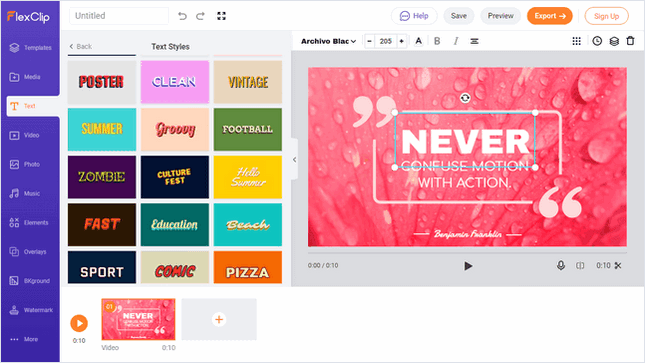The height and width of the screenshot is (363, 645).
Task: Click the orange Export button
Action: tap(550, 16)
